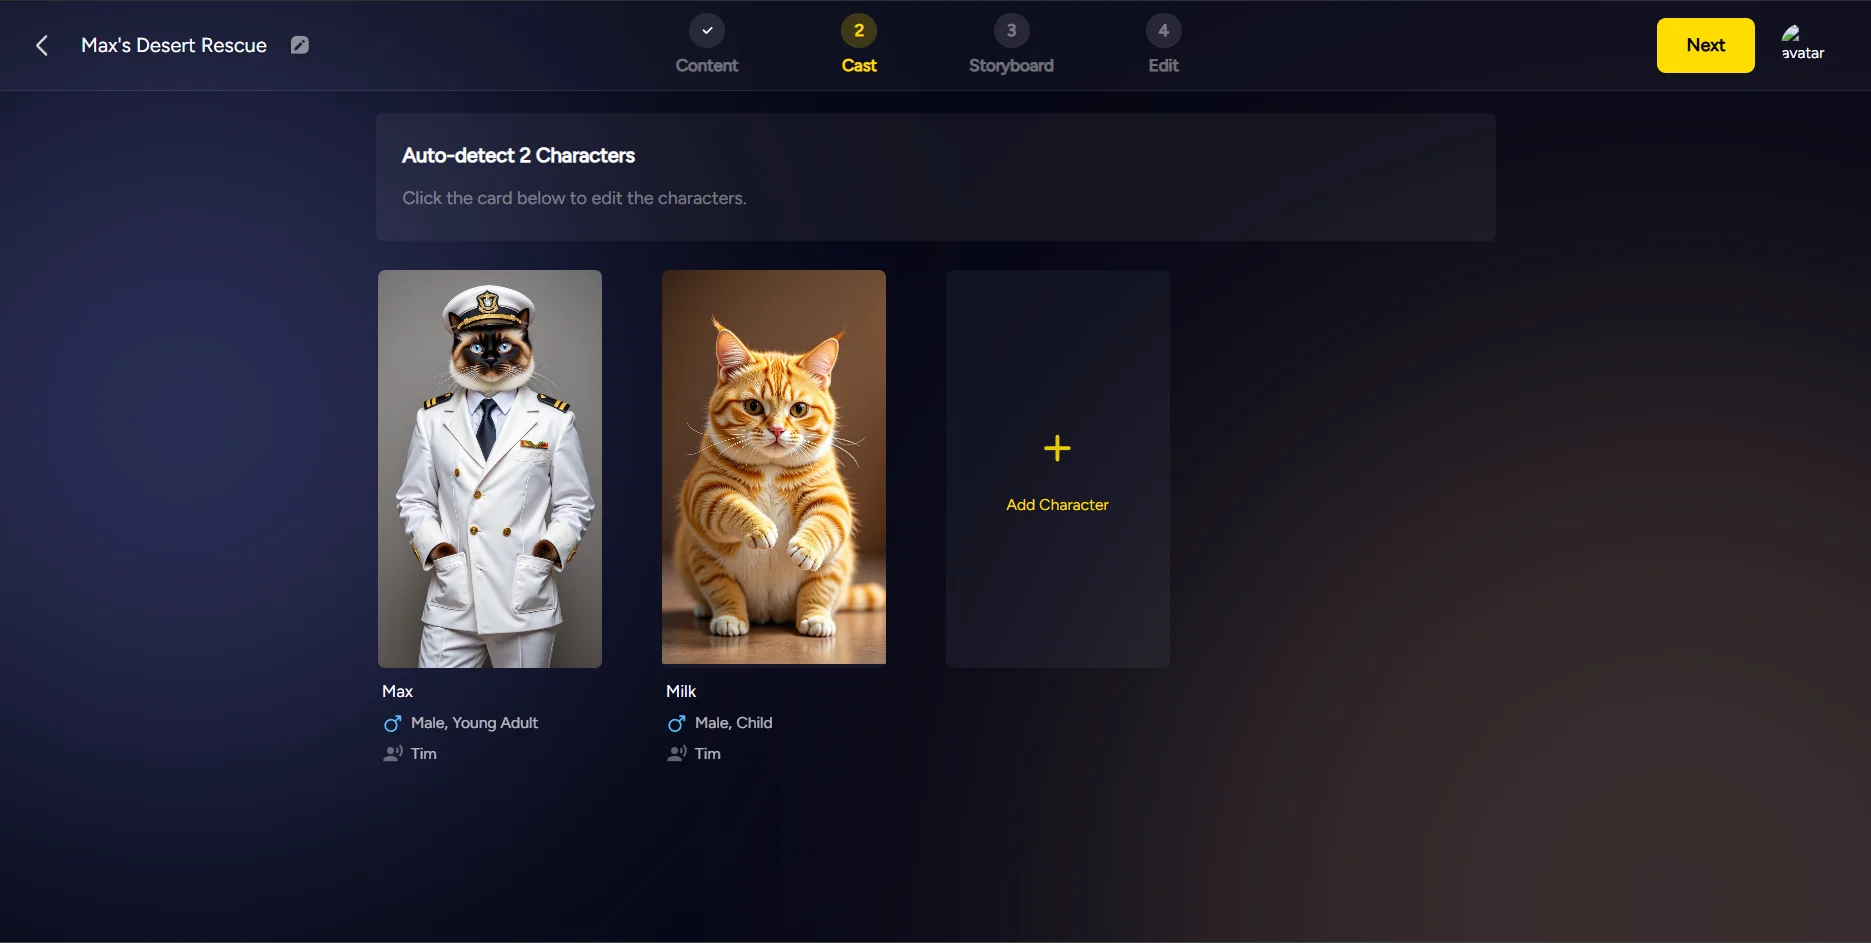The width and height of the screenshot is (1871, 943).
Task: Click the voice icon under Milk
Action: point(677,753)
